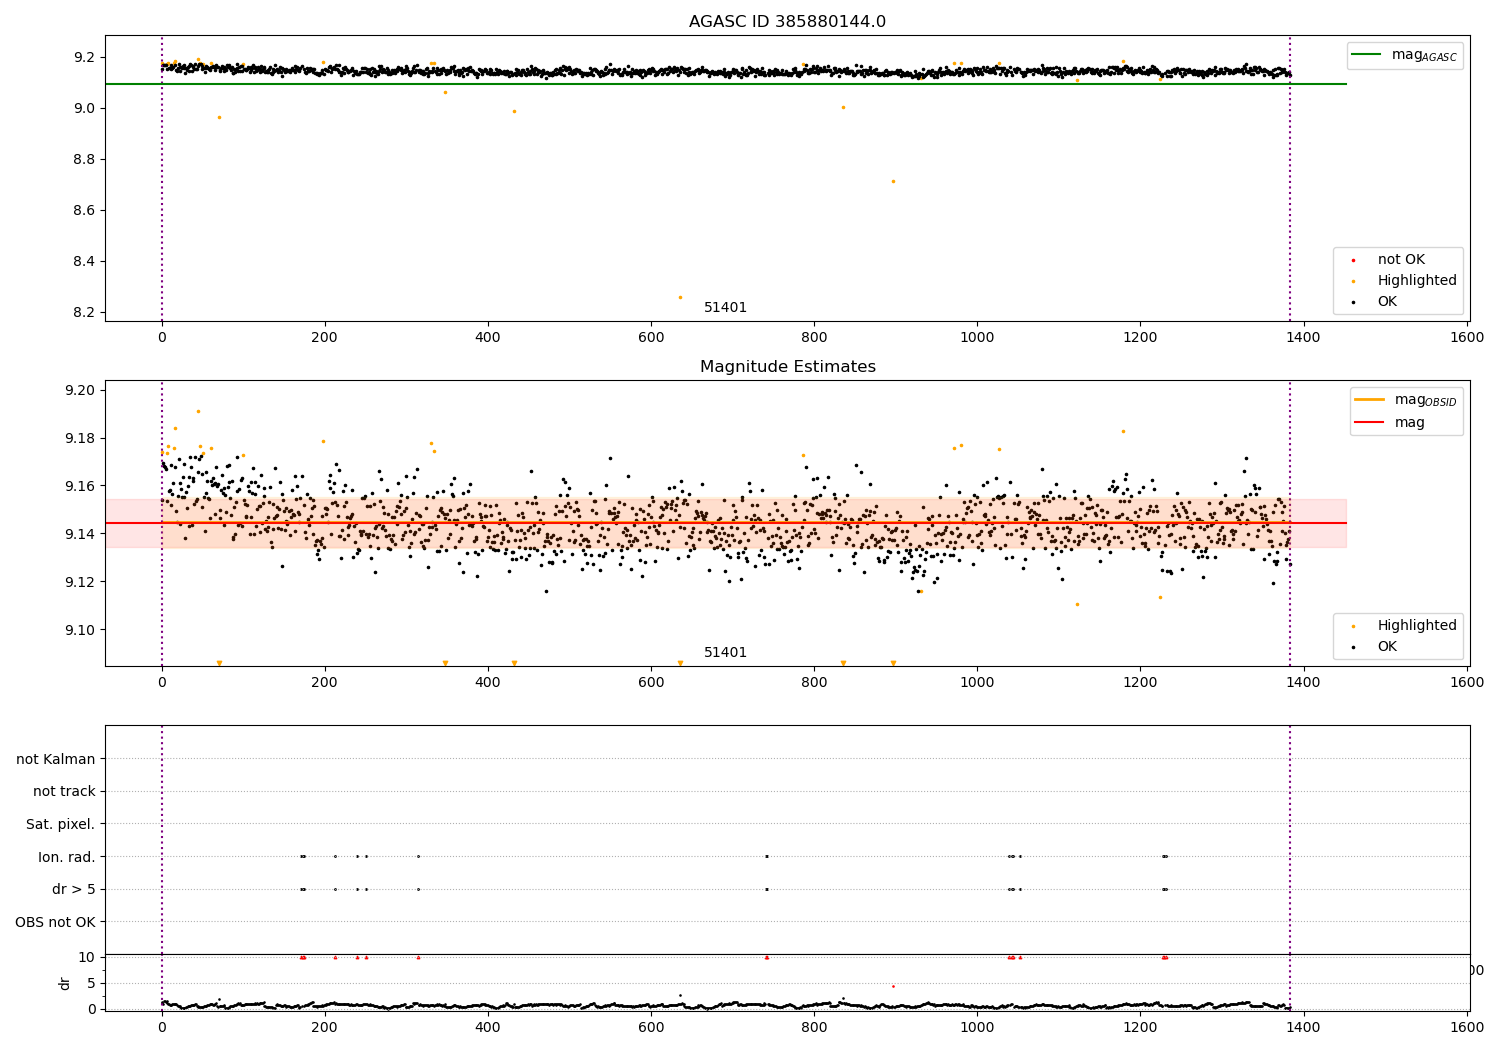Click 'Highlighted' in the Magnitude Estimates legend
The width and height of the screenshot is (1500, 1050).
tap(1417, 626)
